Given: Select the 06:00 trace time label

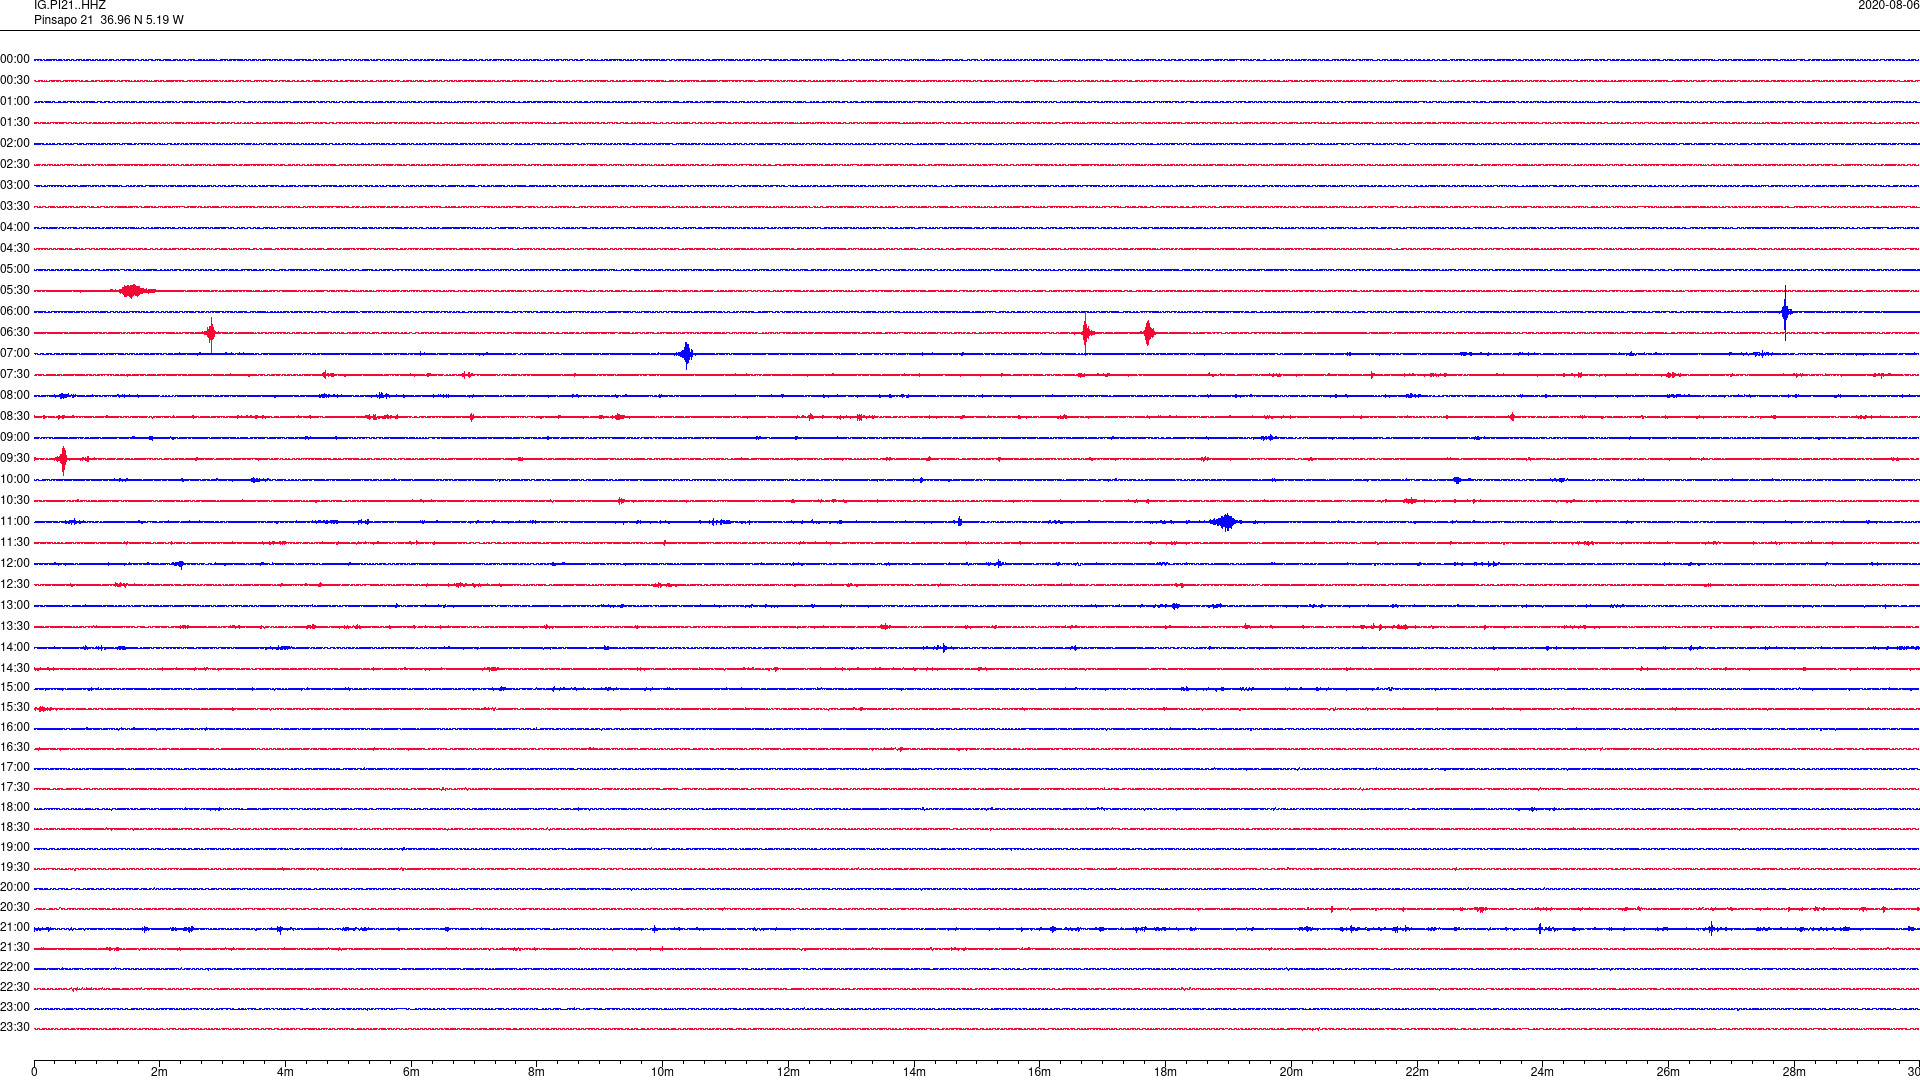Looking at the screenshot, I should click(15, 312).
